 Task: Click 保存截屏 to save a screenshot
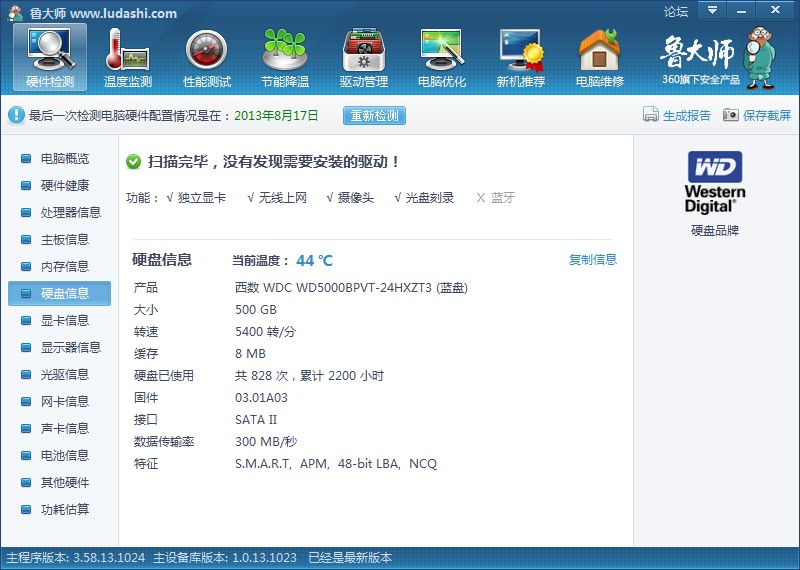(757, 115)
